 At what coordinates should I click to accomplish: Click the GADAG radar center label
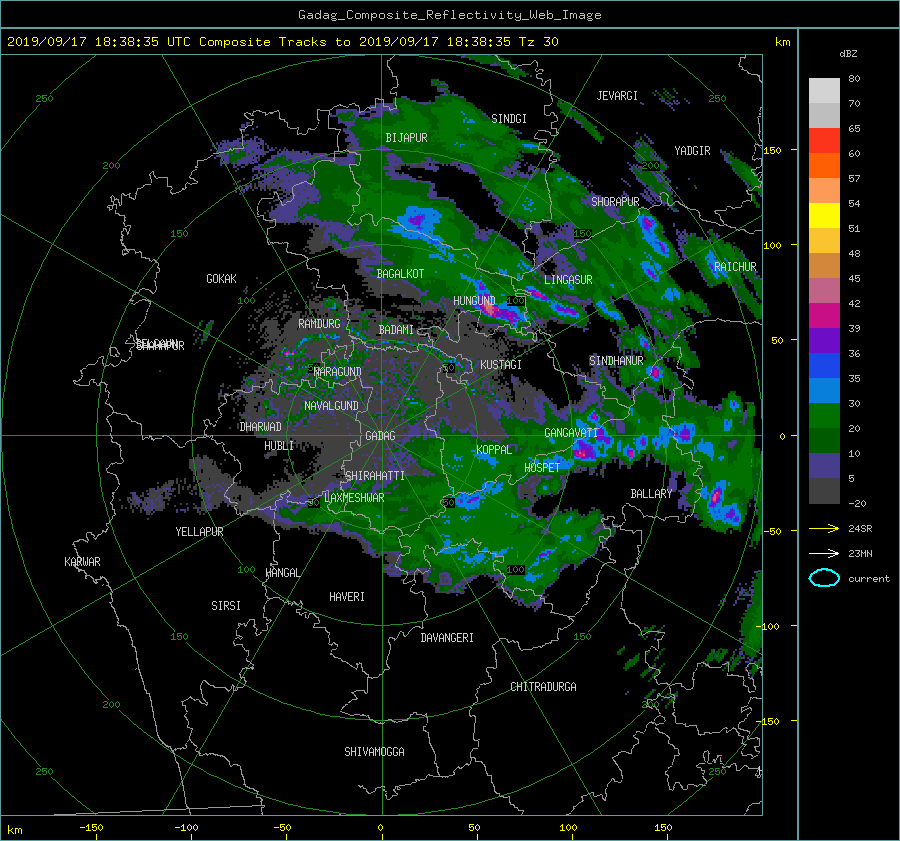tap(380, 436)
